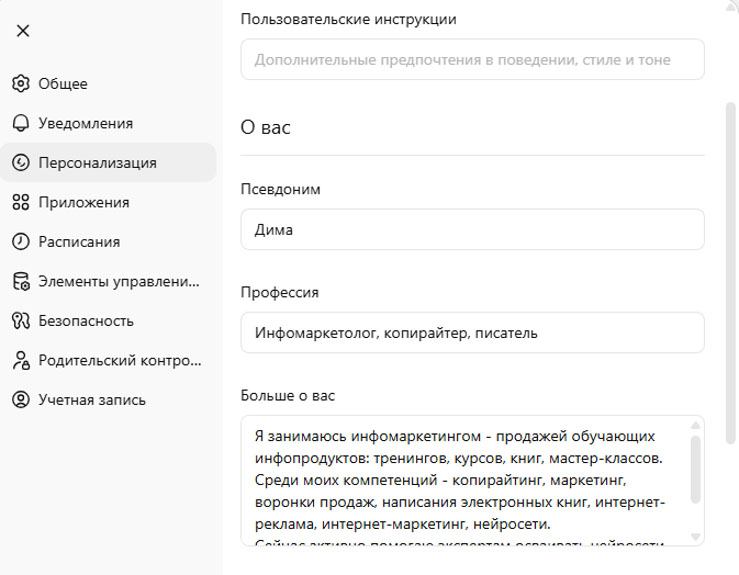Click the Больше о вас textarea scrollbar
739x575 pixels.
click(x=695, y=470)
